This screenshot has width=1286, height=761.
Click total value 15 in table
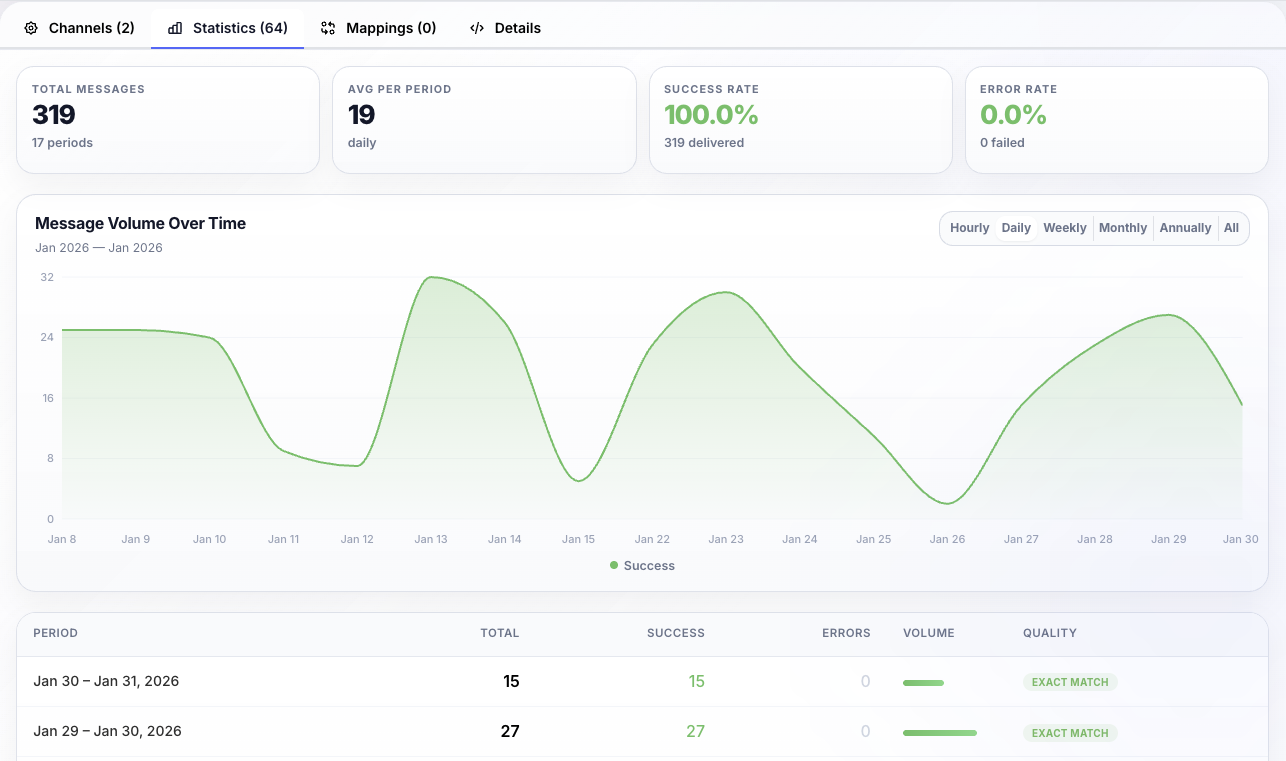click(x=511, y=682)
